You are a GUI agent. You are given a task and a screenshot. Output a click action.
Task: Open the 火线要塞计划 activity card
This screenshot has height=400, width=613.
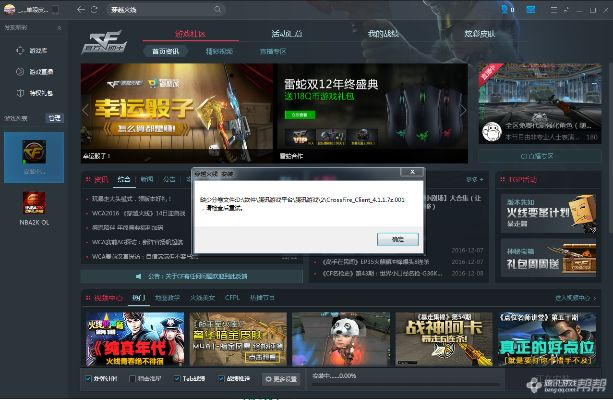(548, 214)
